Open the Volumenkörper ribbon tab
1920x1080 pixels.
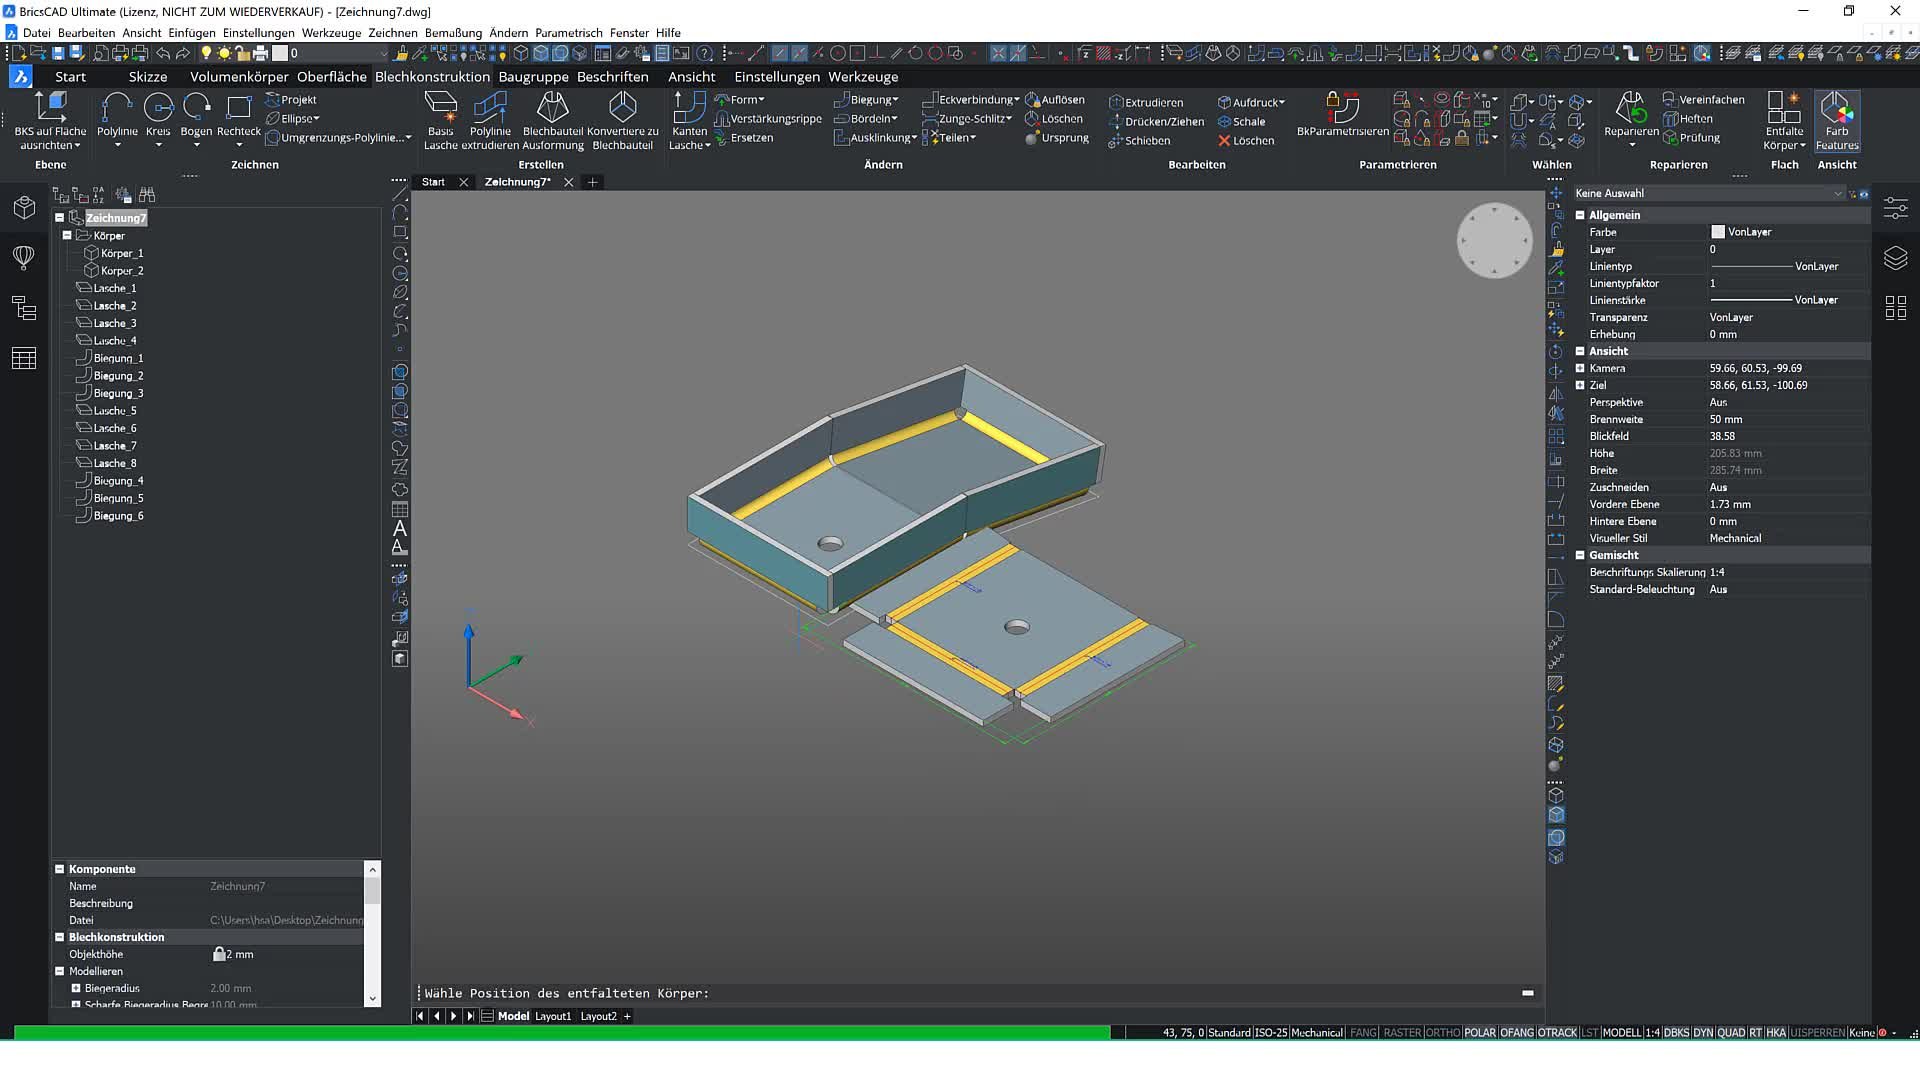click(x=239, y=76)
